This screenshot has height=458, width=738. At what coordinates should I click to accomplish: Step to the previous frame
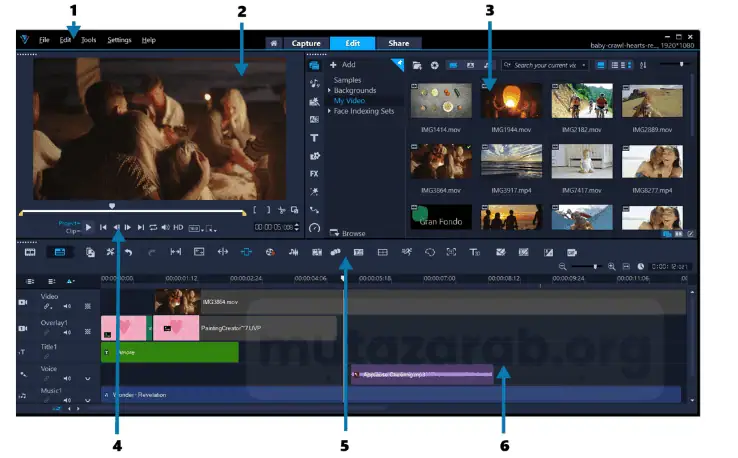coord(116,227)
